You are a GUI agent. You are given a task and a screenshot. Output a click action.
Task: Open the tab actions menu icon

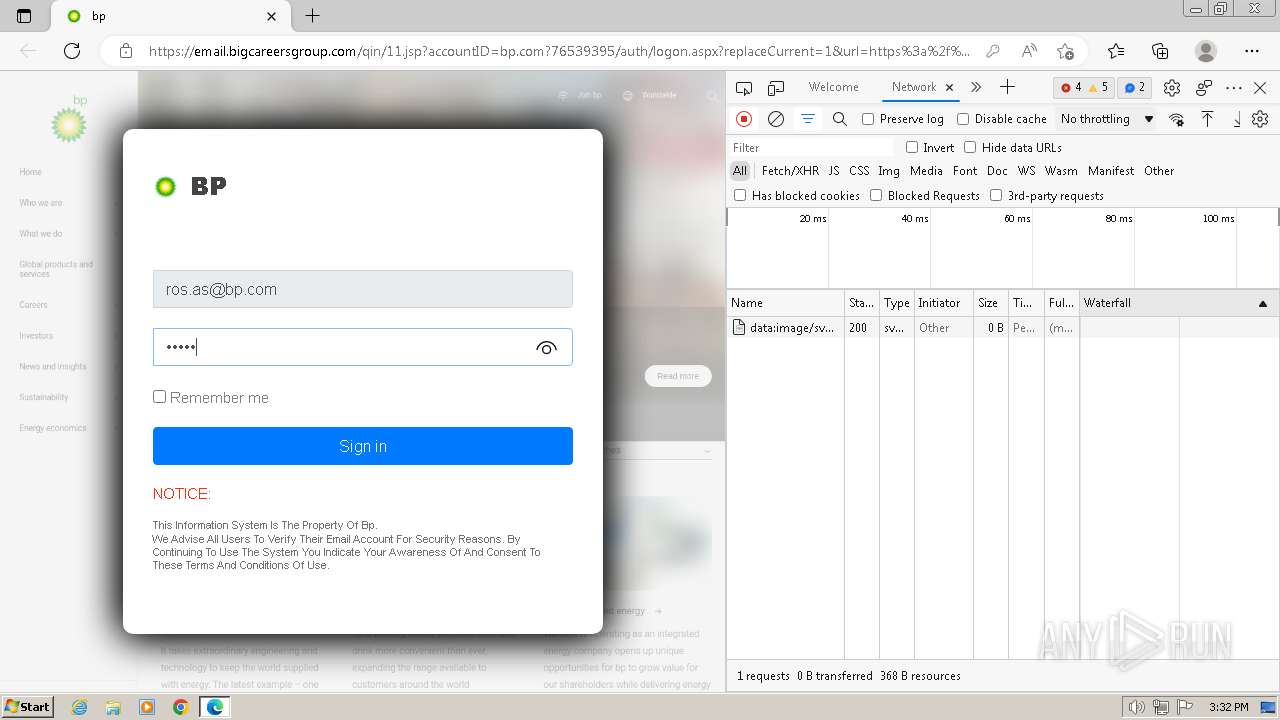[24, 16]
